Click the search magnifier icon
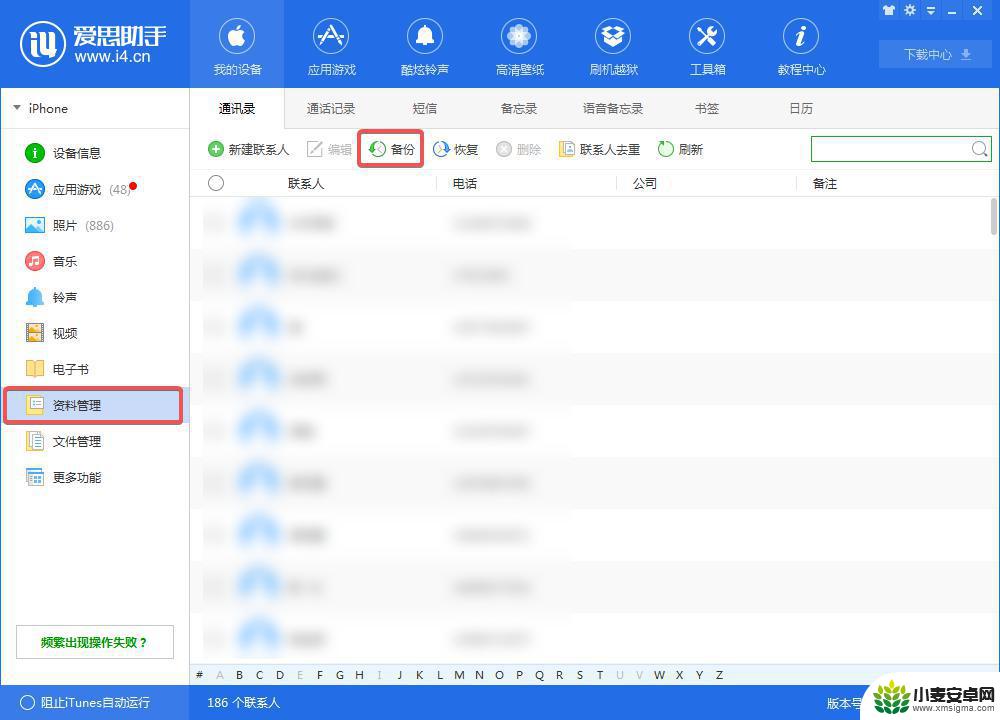 (x=980, y=149)
